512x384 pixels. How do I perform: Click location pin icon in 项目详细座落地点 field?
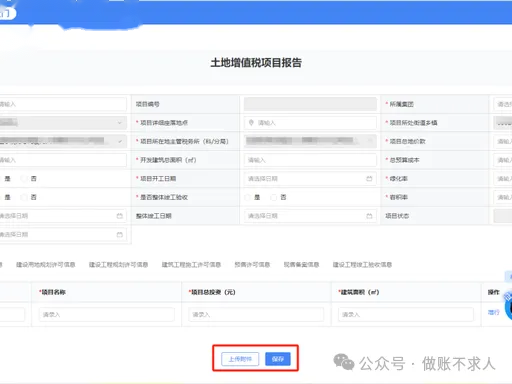(251, 123)
